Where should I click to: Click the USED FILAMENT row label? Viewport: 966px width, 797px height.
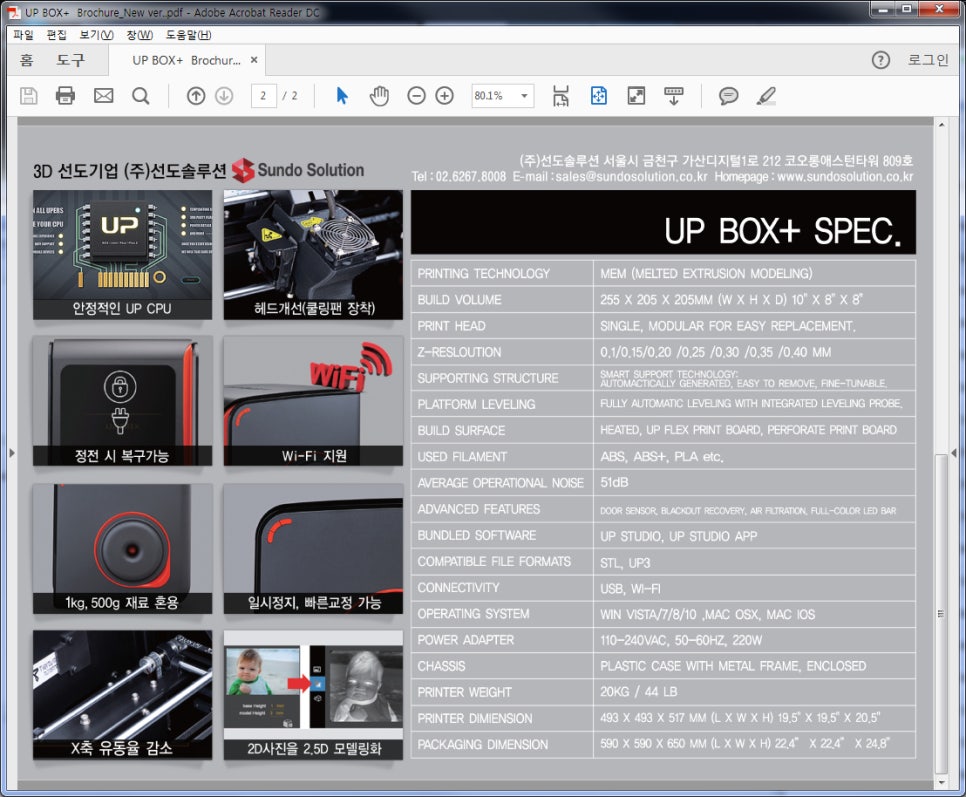tap(462, 457)
